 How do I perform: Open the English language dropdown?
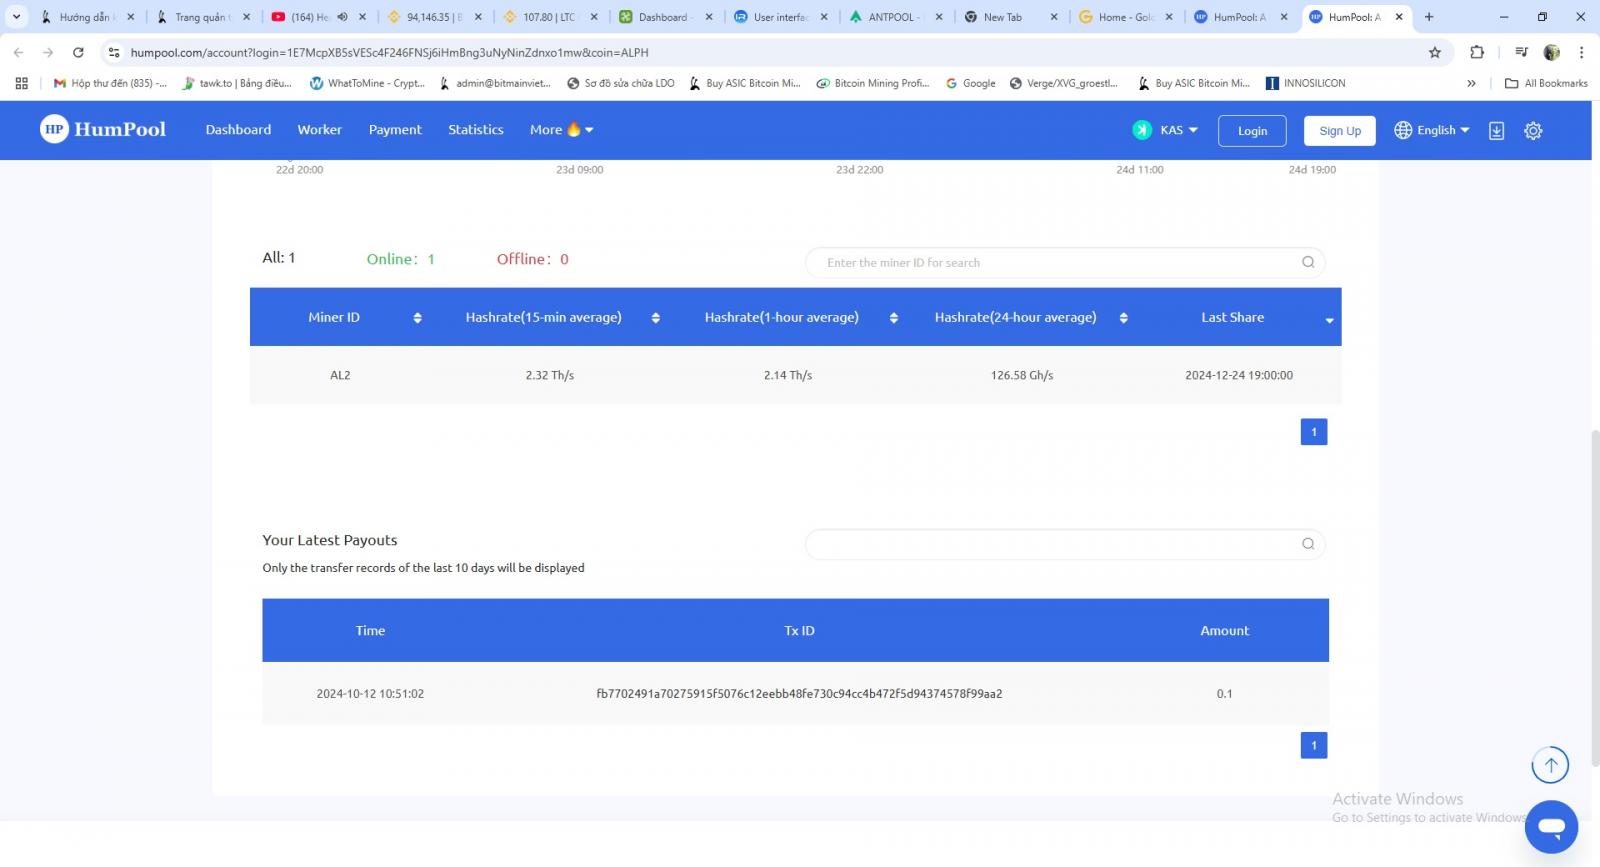1432,130
